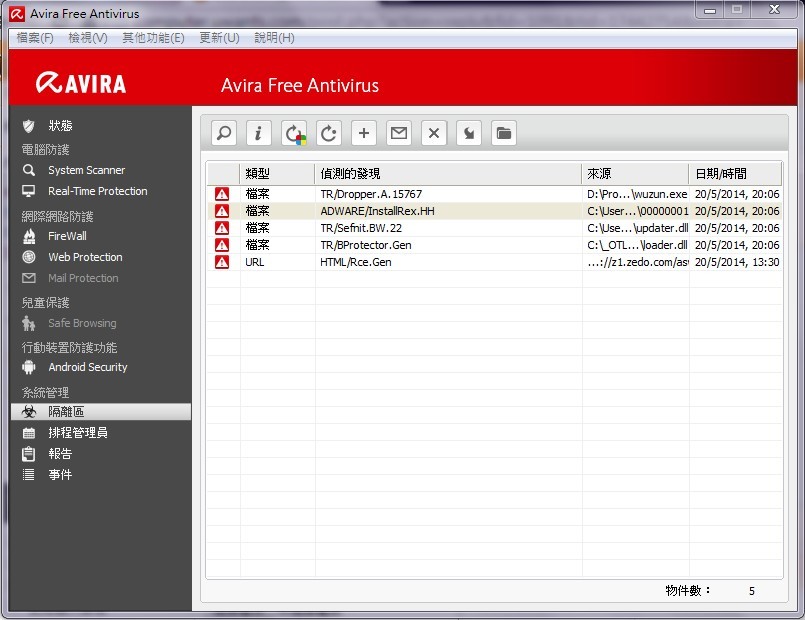Click the warning icon of ADWARE/InstallRex.HH row

point(222,211)
